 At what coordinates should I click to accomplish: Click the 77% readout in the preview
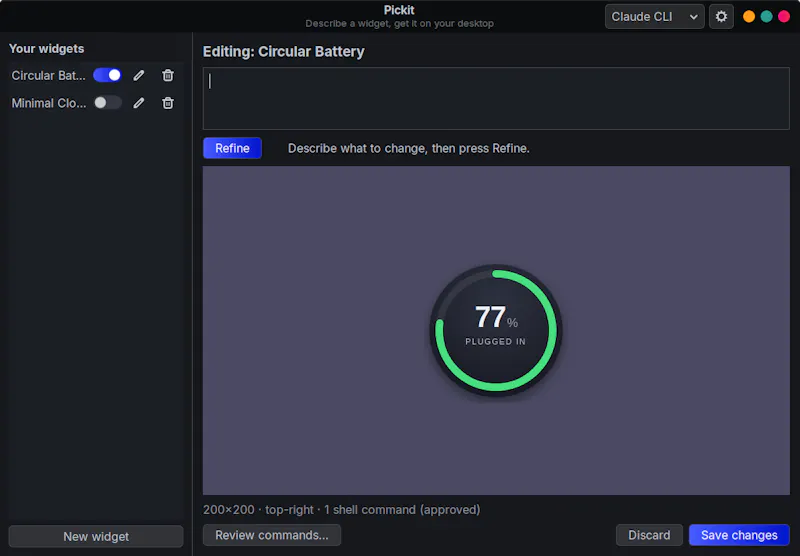(496, 317)
